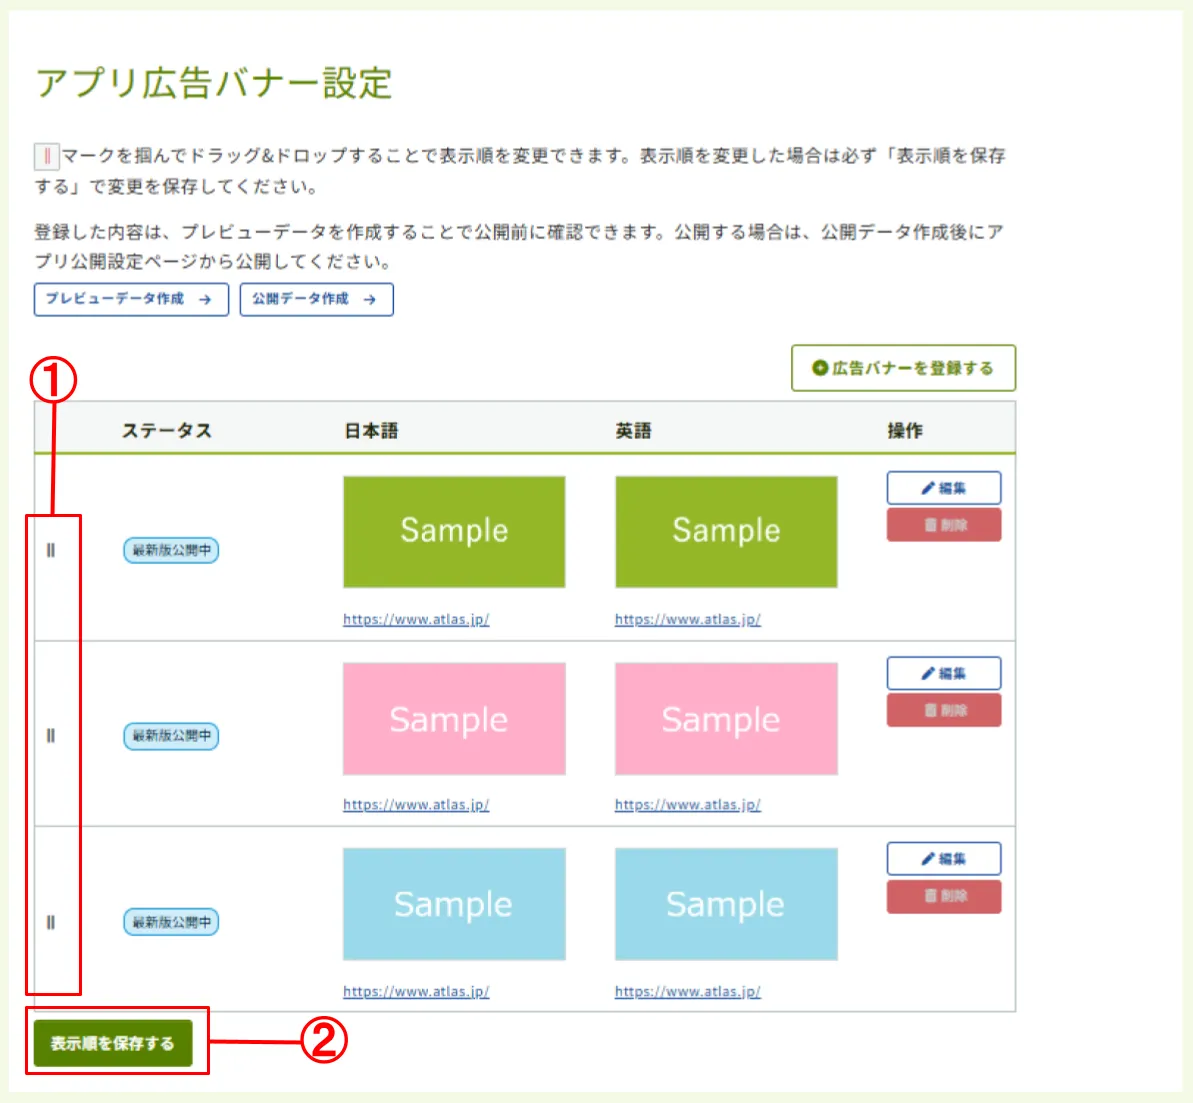The image size is (1193, 1103).
Task: Open the atlas.jp link under the blue Japanese banner
Action: click(x=417, y=991)
